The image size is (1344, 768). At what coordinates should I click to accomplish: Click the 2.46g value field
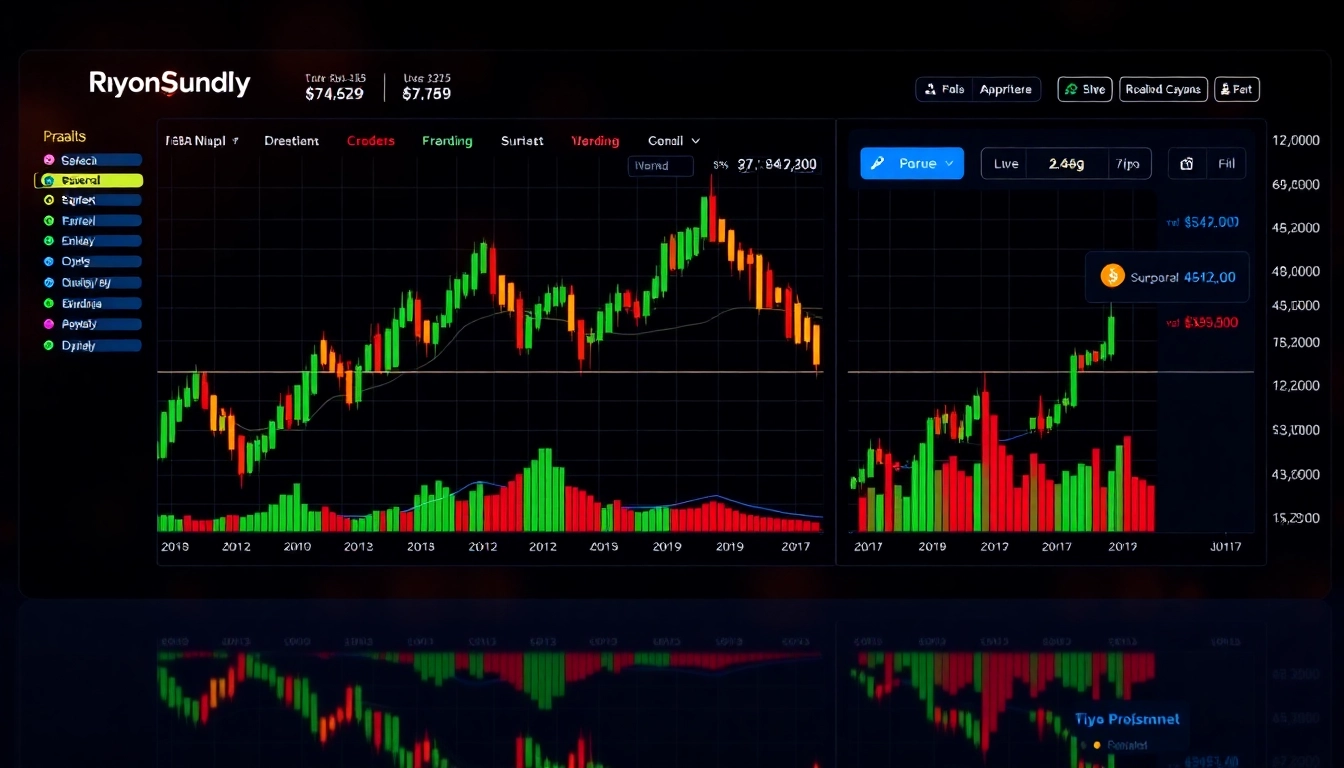tap(1067, 164)
